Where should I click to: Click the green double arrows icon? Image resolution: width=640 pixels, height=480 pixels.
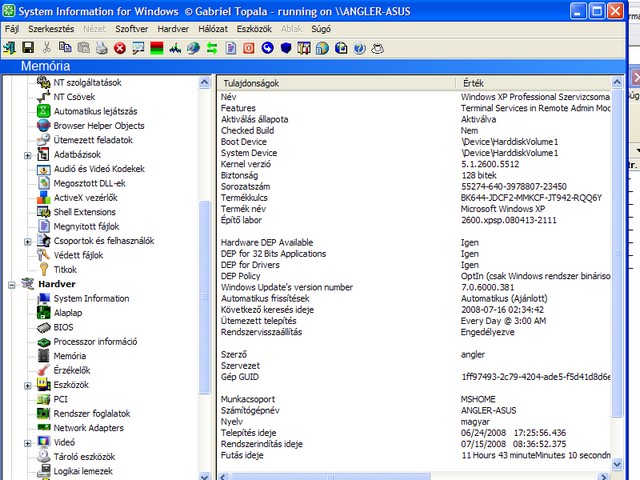pos(212,48)
